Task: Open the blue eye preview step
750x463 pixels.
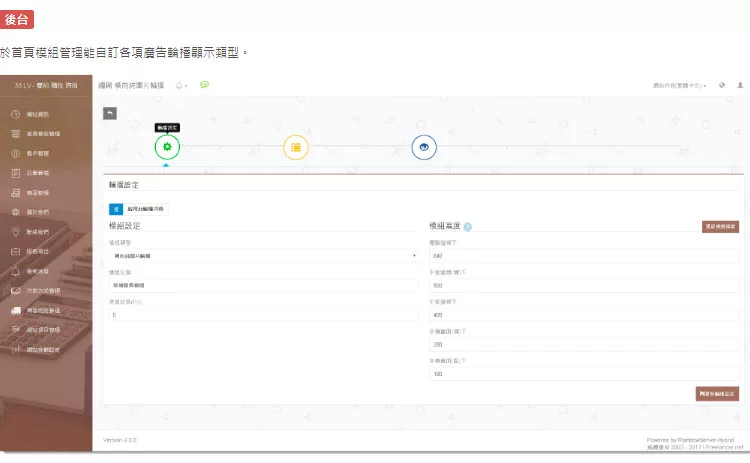Action: pos(424,147)
